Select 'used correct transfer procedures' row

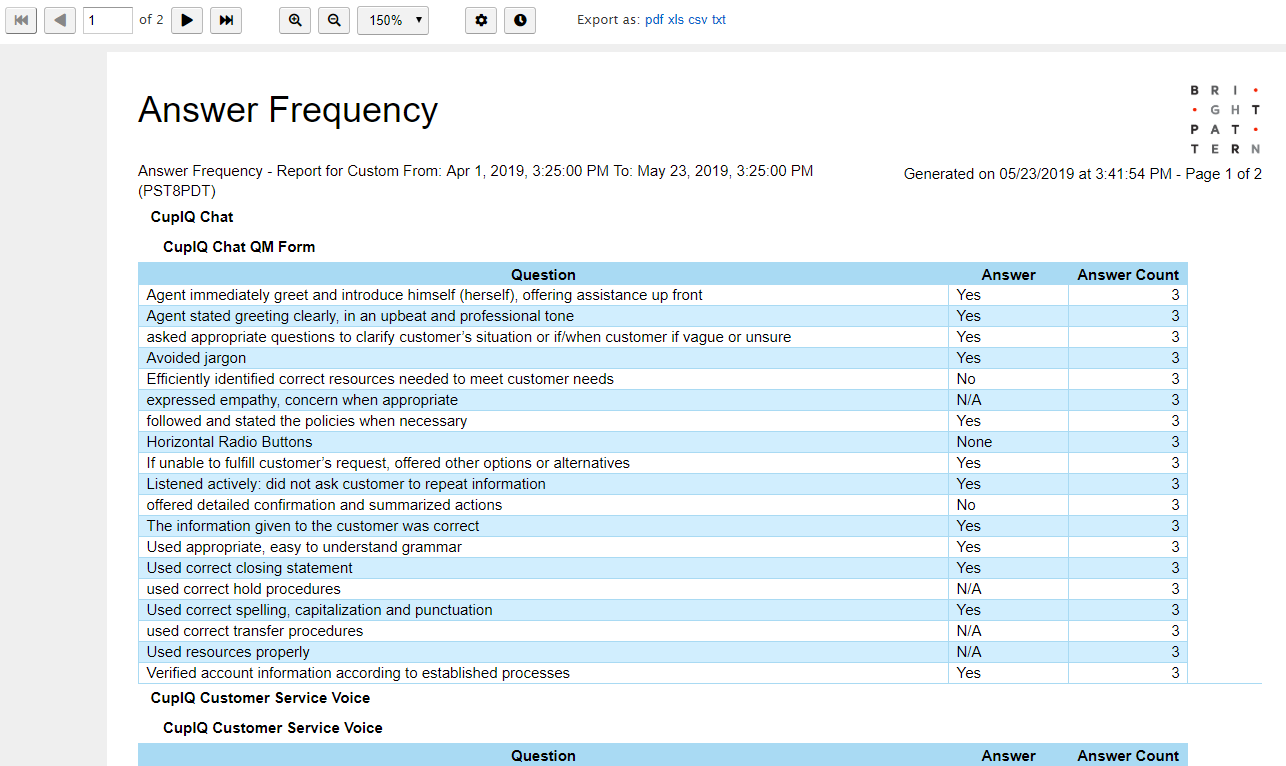[663, 631]
